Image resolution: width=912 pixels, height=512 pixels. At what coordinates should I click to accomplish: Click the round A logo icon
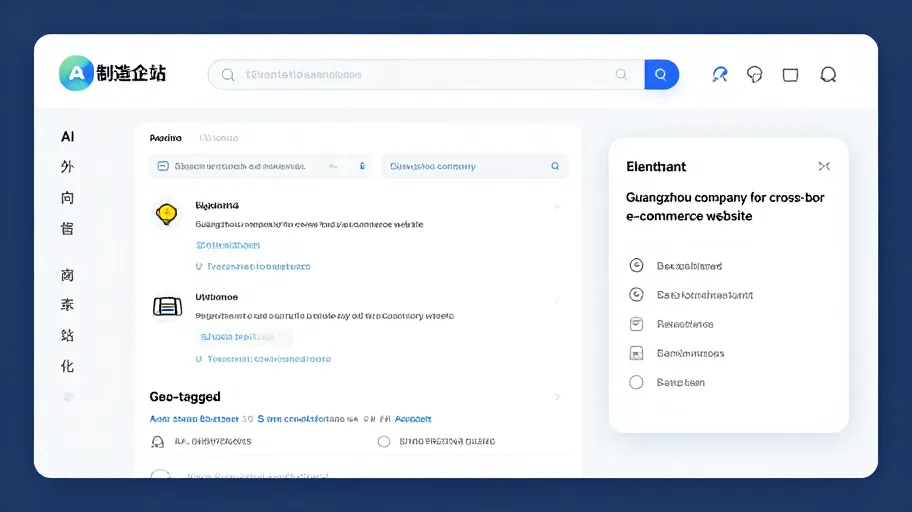pyautogui.click(x=76, y=73)
